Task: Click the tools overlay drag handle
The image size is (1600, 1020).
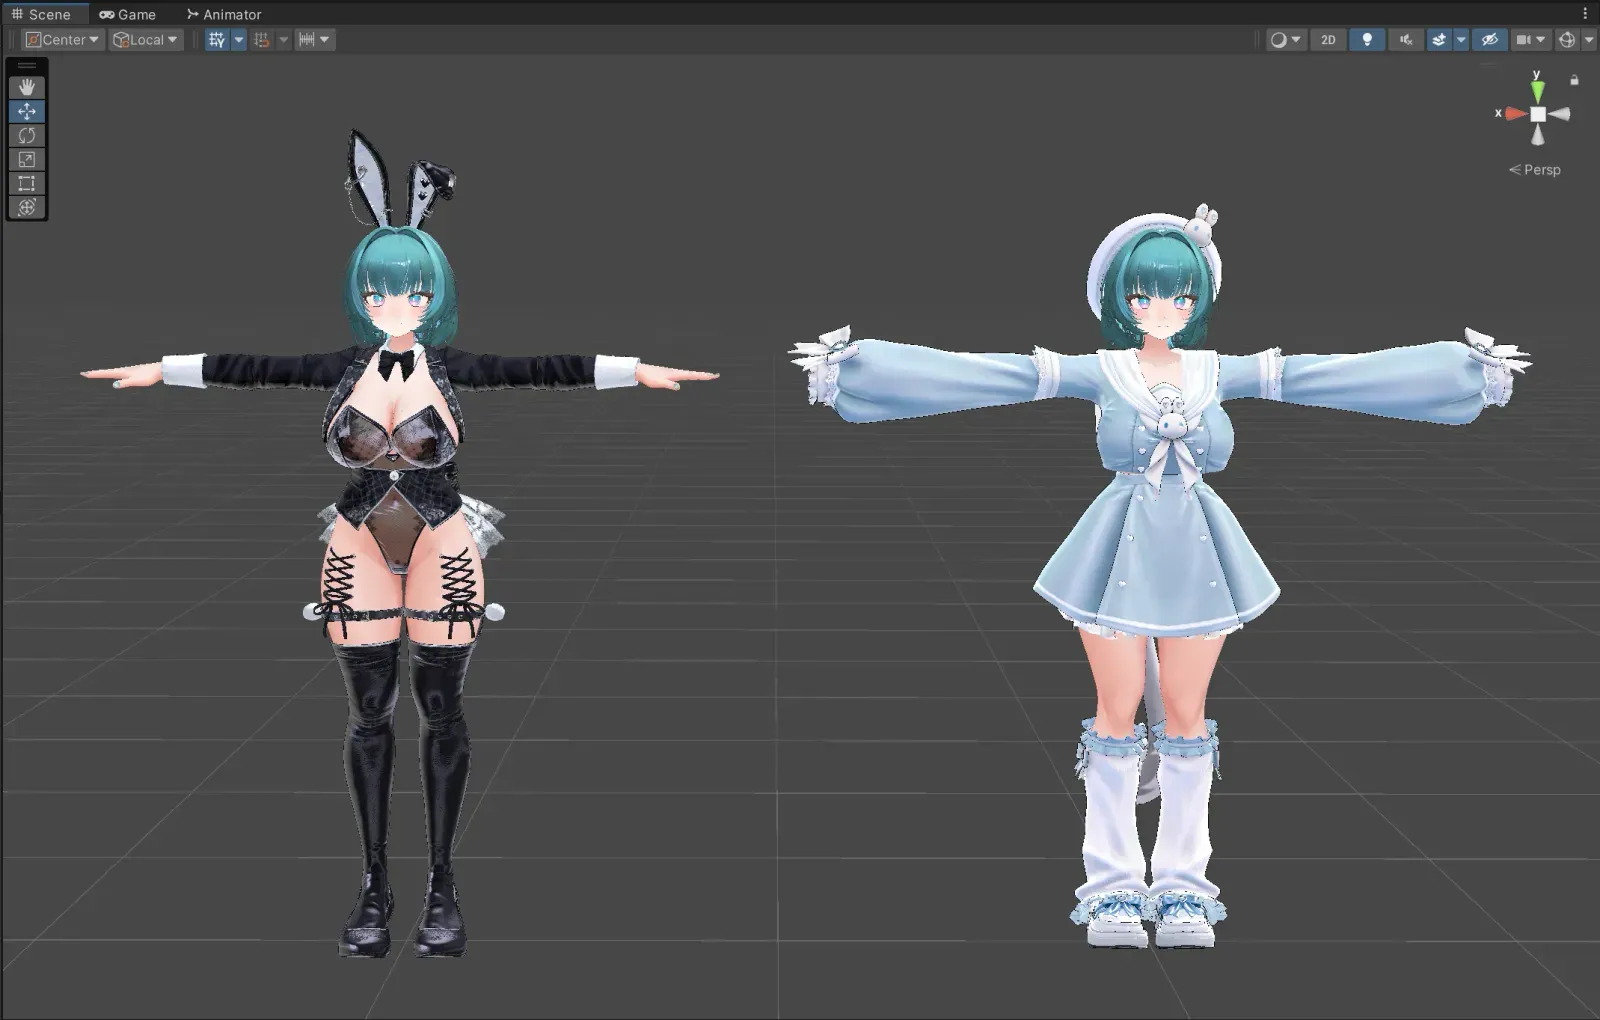Action: tap(27, 66)
